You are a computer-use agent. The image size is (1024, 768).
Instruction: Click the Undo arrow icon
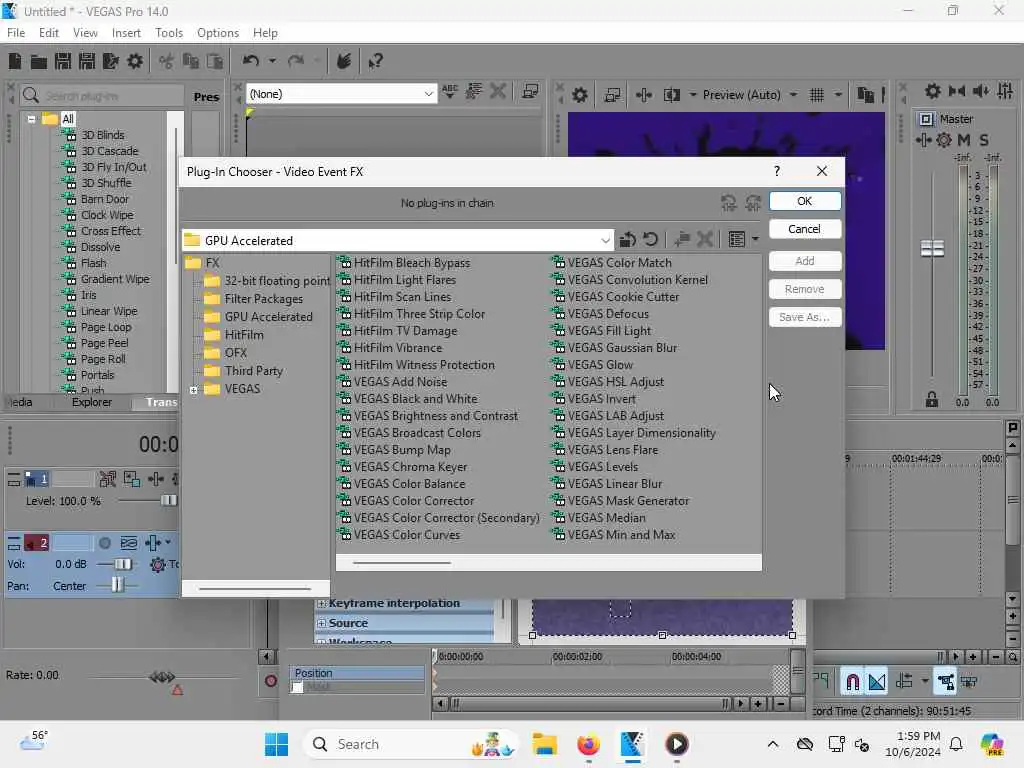tap(251, 61)
